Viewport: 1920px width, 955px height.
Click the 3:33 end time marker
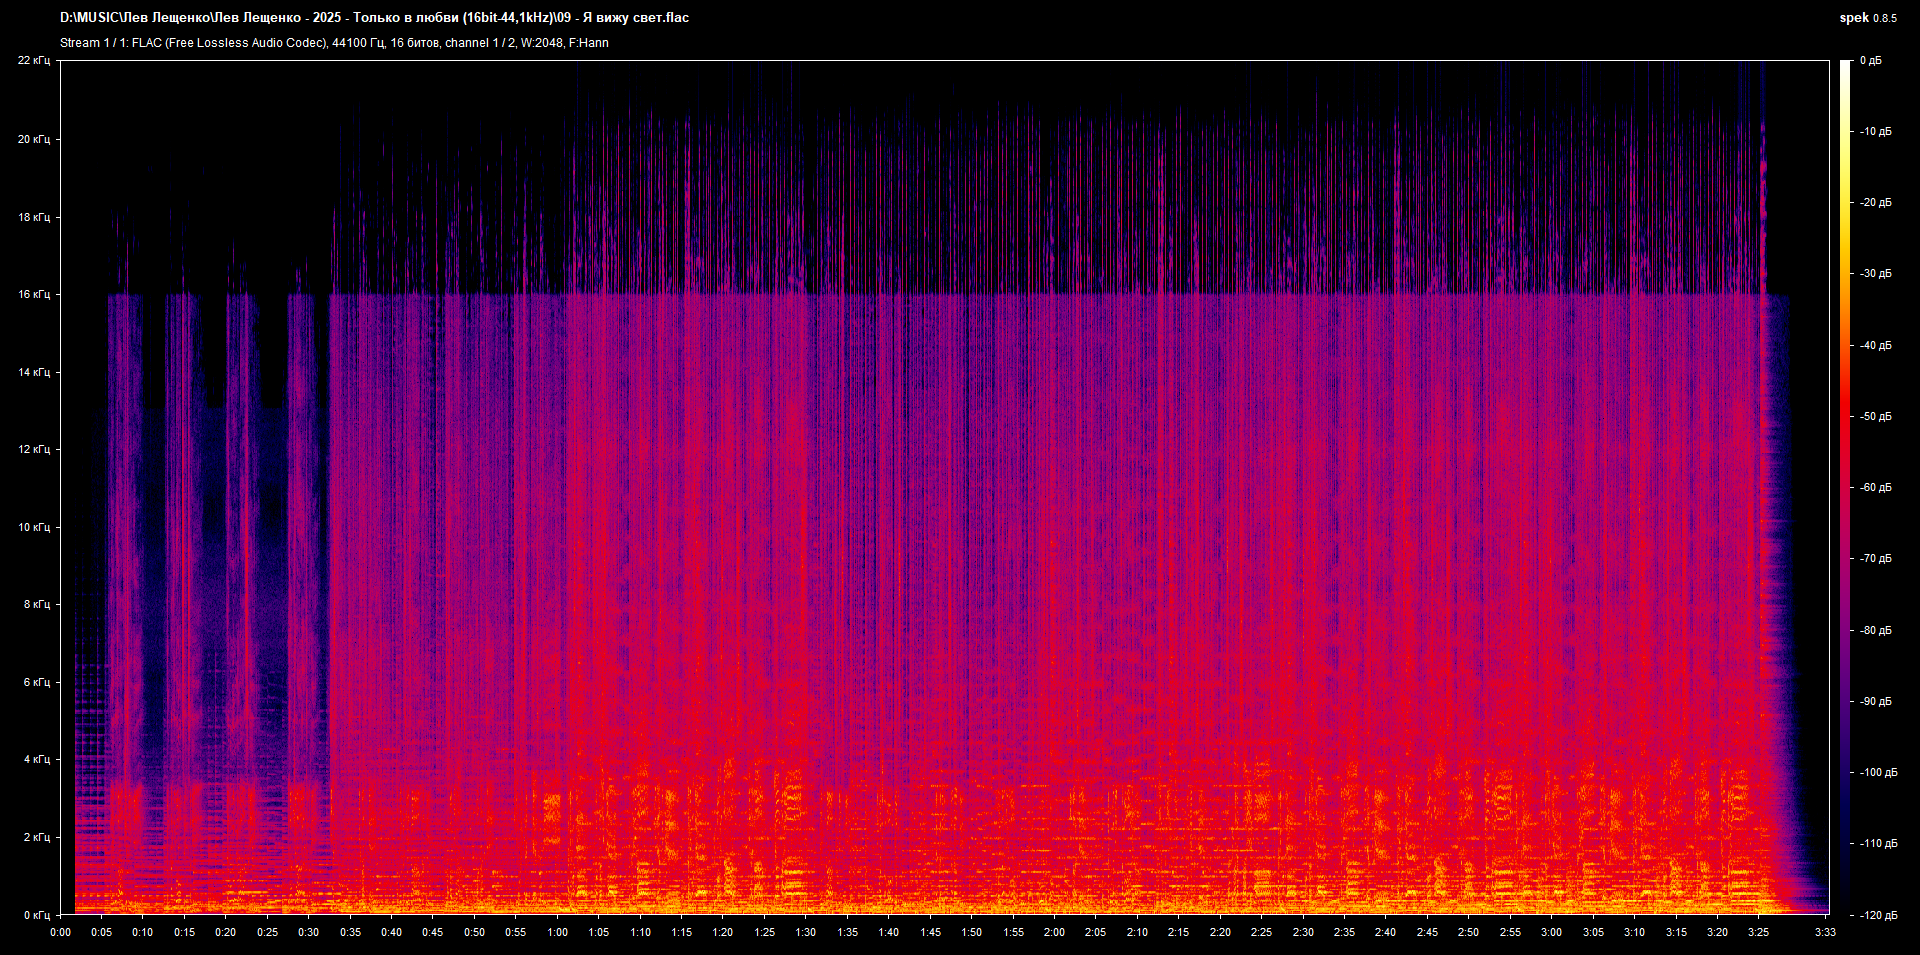[1825, 932]
